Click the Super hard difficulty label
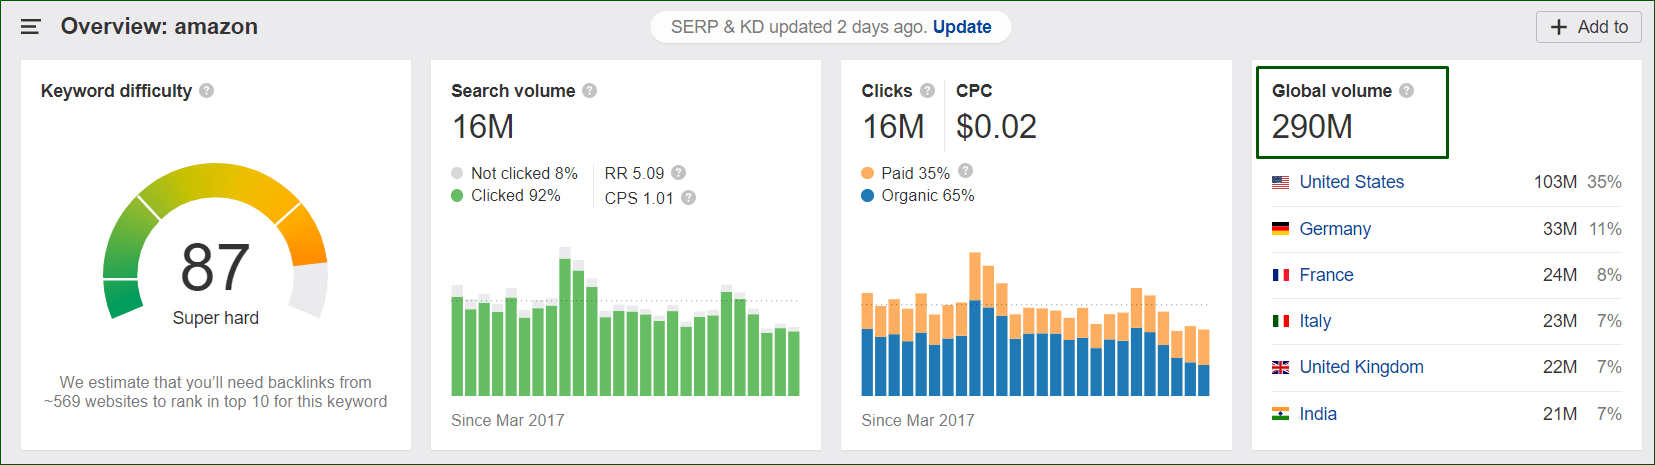The width and height of the screenshot is (1655, 465). coord(215,318)
